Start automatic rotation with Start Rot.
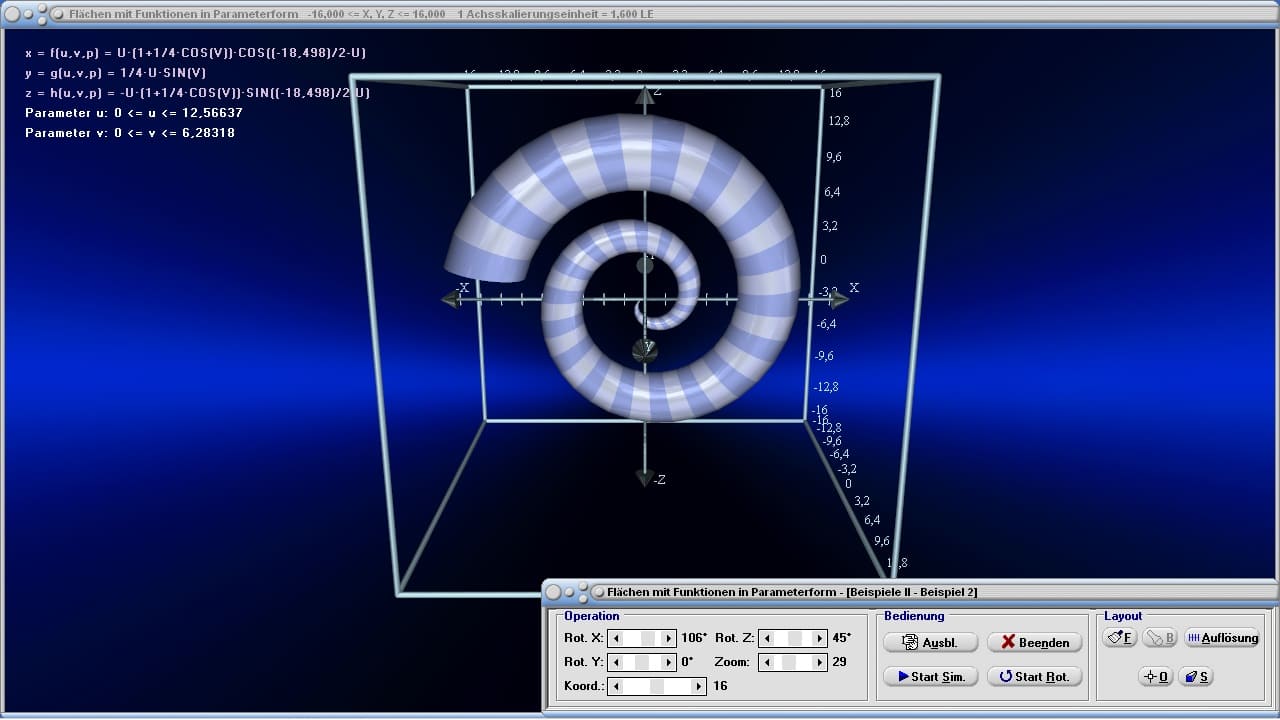This screenshot has height=720, width=1280. click(x=1034, y=677)
